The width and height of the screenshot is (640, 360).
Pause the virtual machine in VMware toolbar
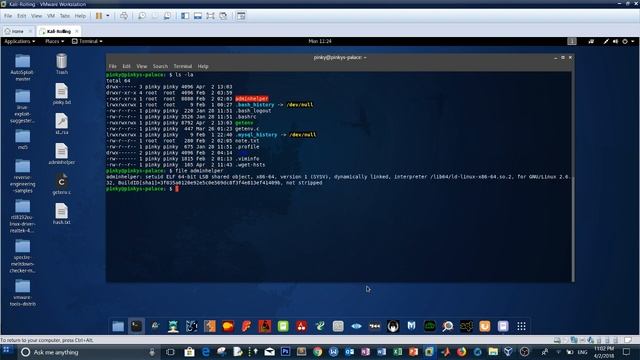pyautogui.click(x=99, y=16)
